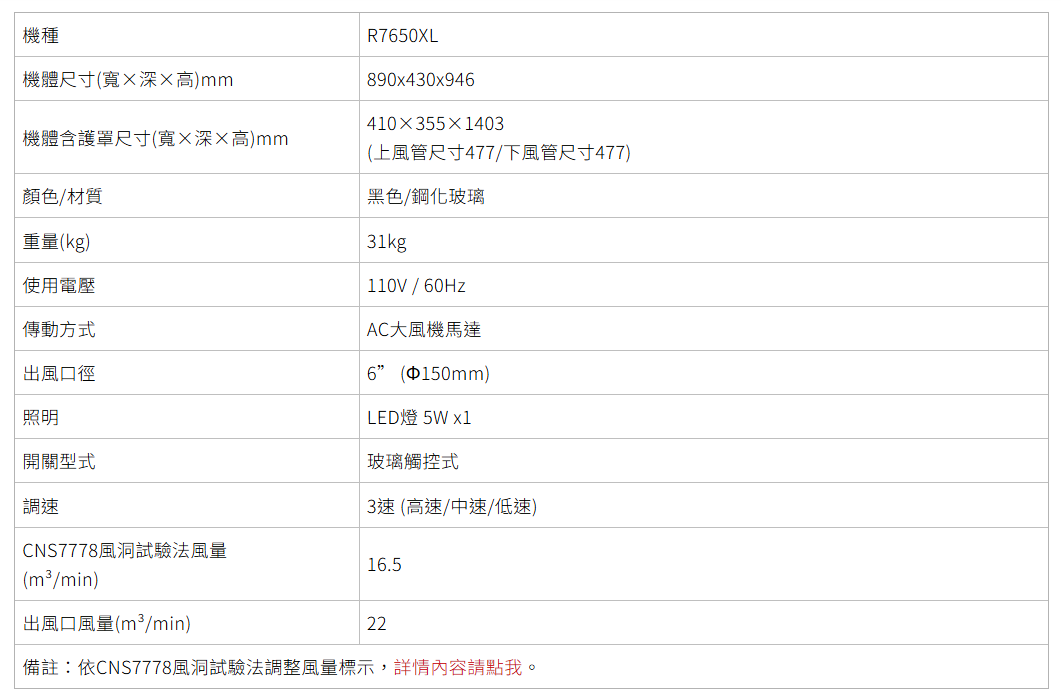Click the 31kg weight value

pyautogui.click(x=387, y=242)
